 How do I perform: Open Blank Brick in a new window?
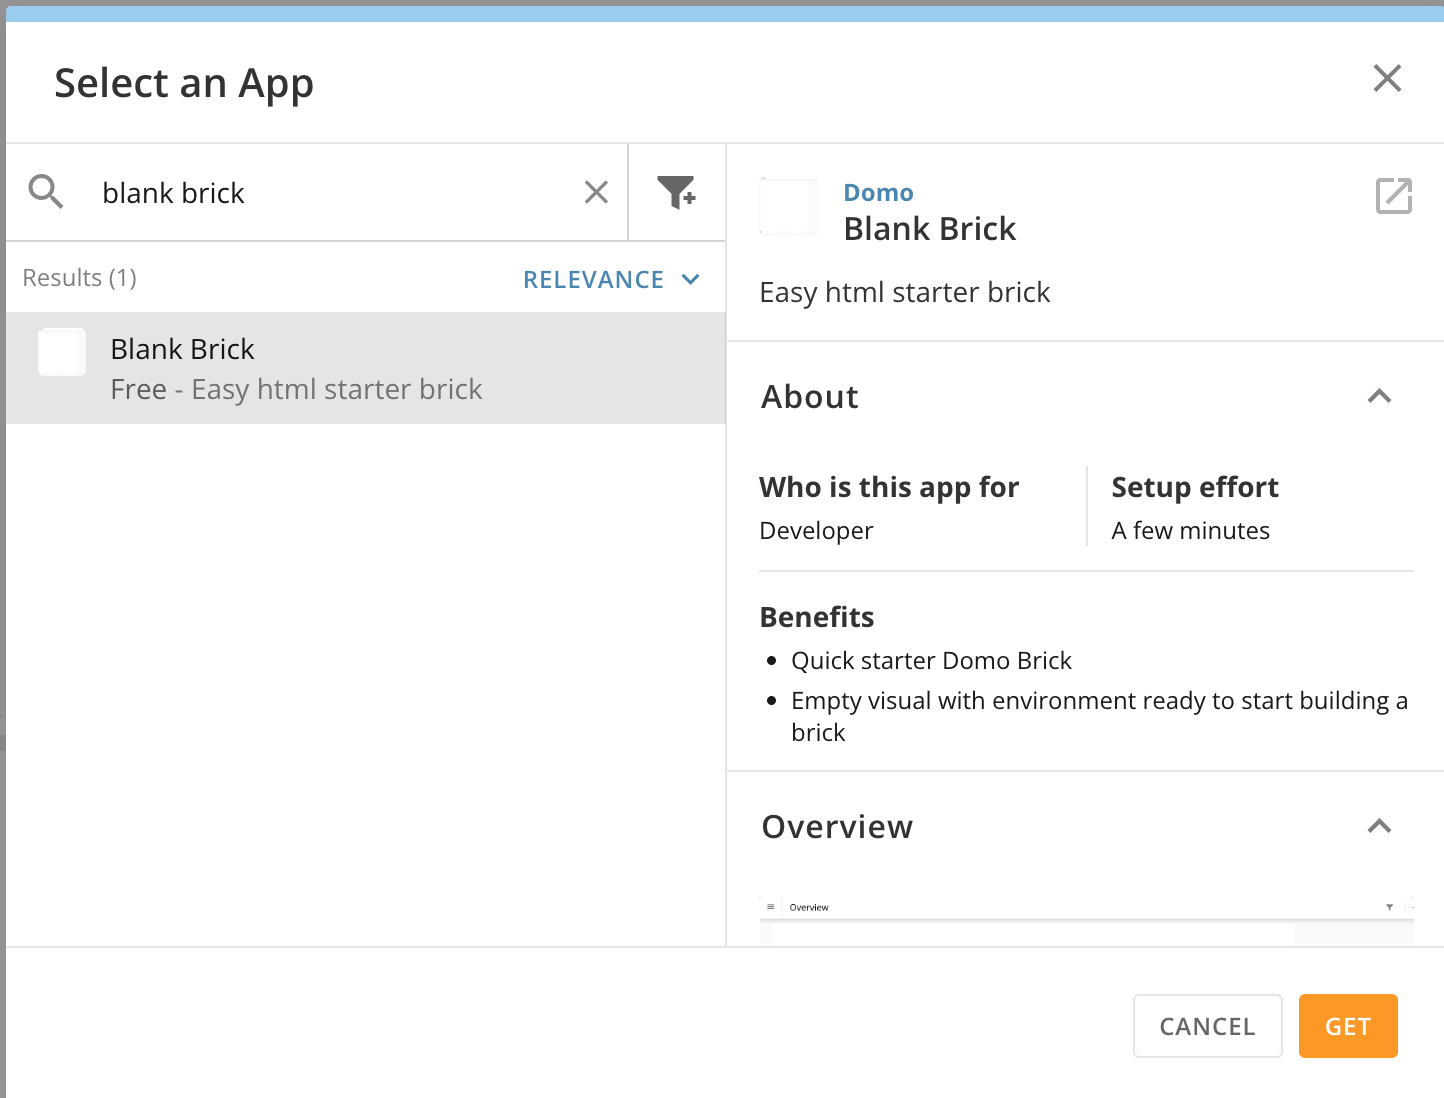pyautogui.click(x=1394, y=196)
